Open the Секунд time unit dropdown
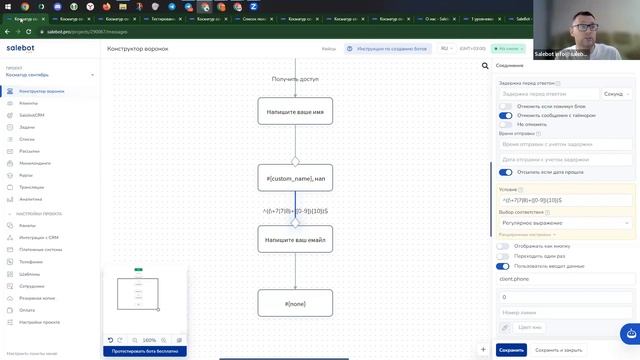Viewport: 640px width, 360px height. click(616, 94)
